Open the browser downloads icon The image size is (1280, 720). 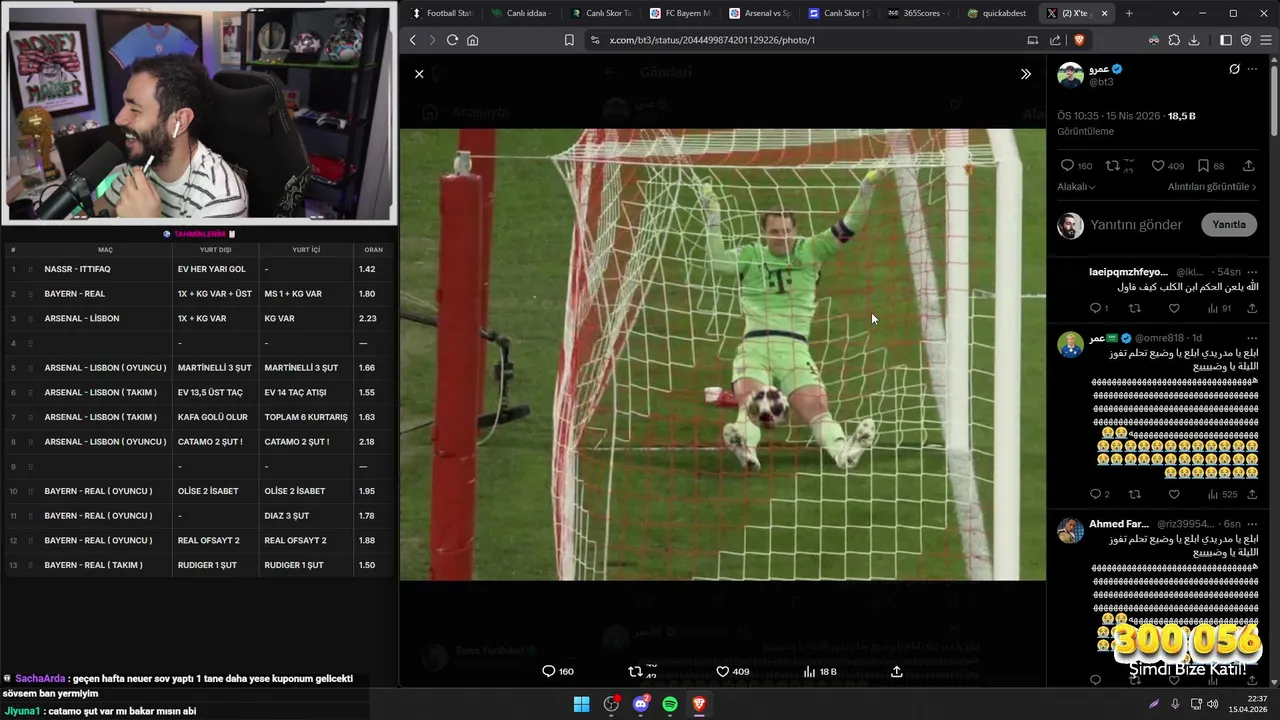(1194, 40)
